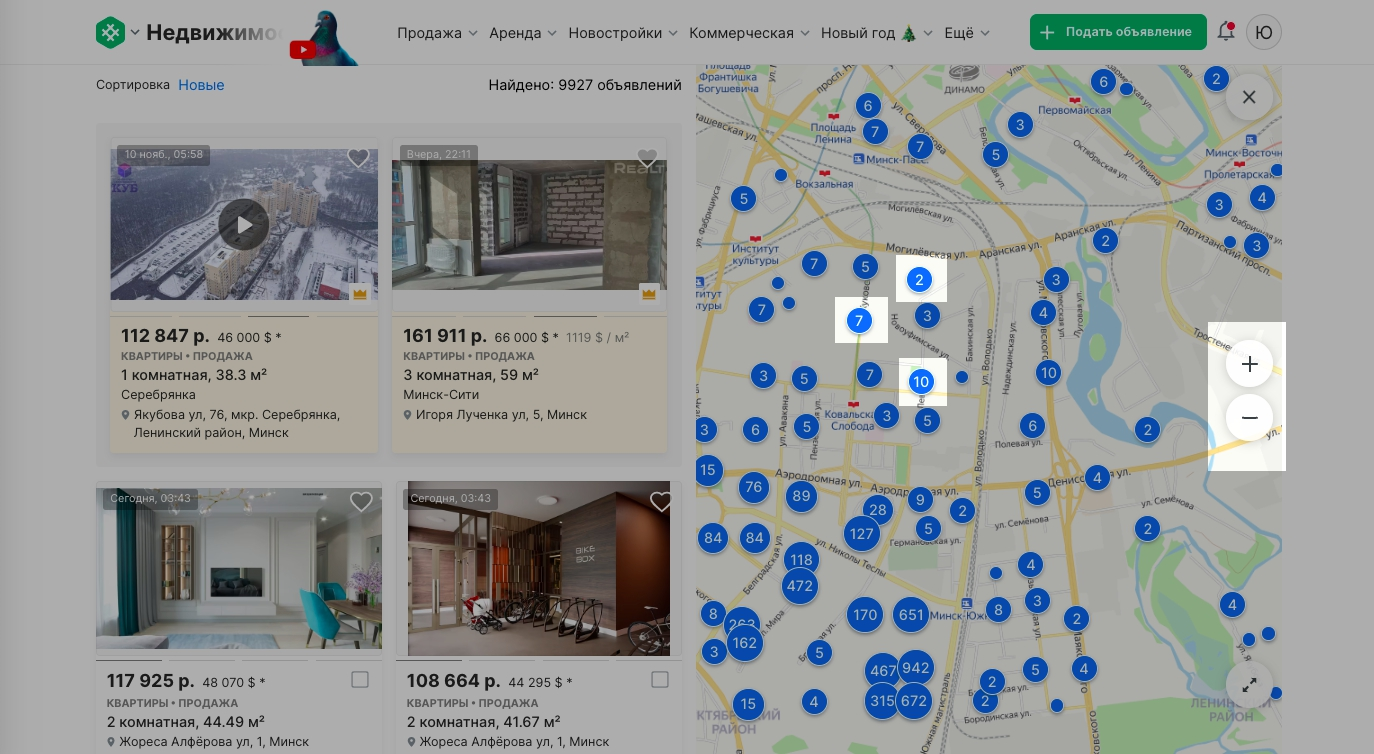This screenshot has height=754, width=1374.
Task: Open the Минск-Сити apartment photo
Action: [x=529, y=224]
